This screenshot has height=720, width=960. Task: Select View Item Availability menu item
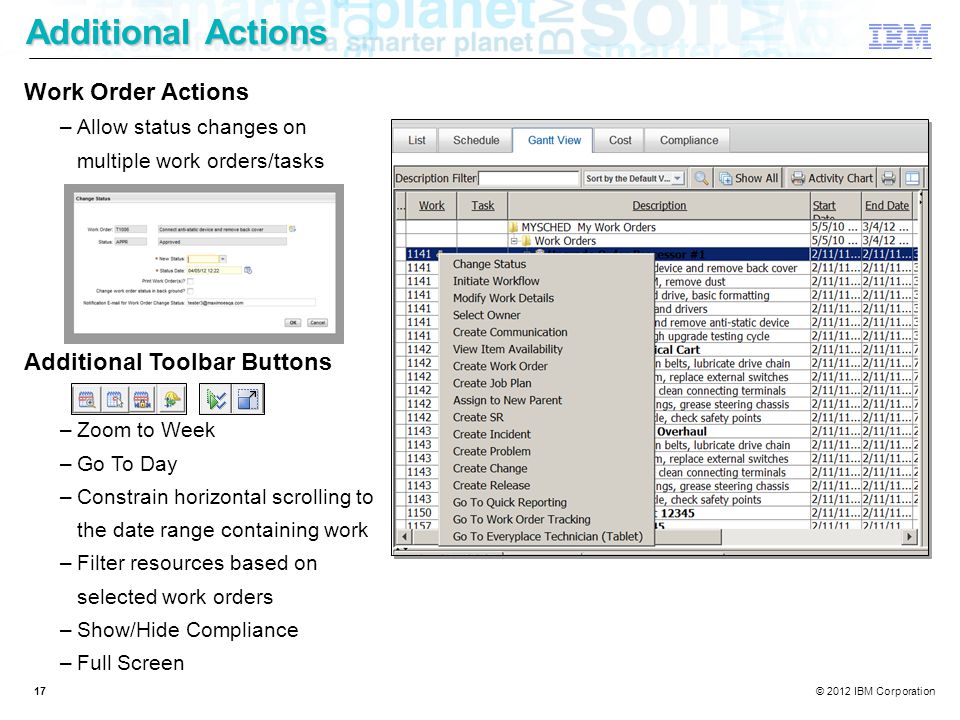pos(547,349)
